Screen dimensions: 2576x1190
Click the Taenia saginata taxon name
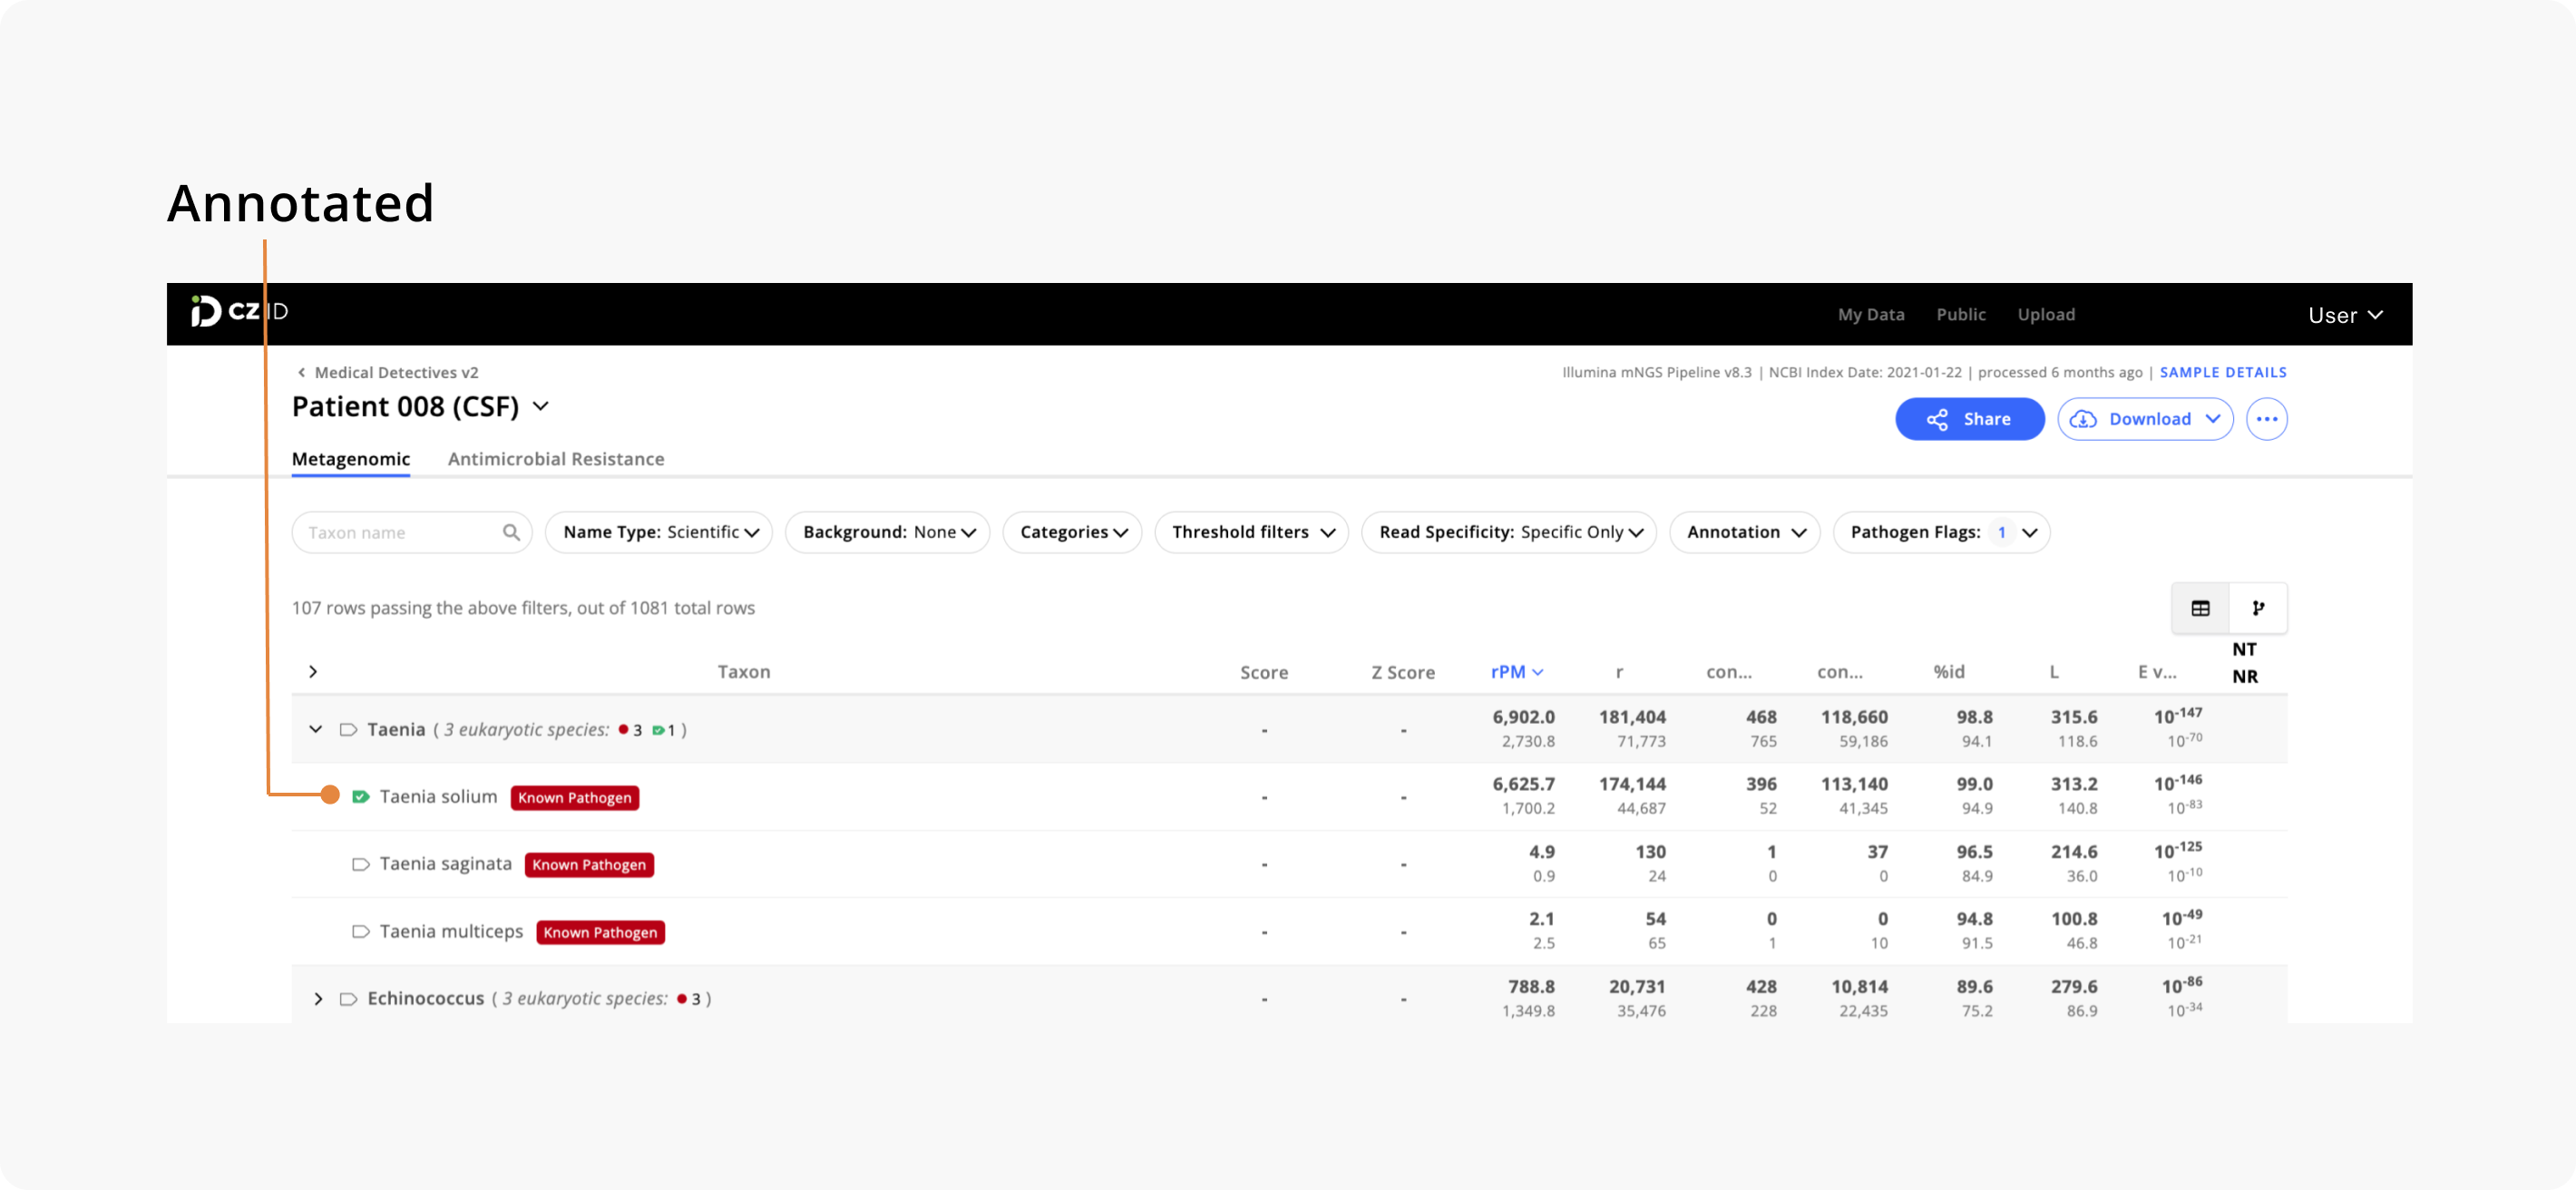[x=445, y=864]
